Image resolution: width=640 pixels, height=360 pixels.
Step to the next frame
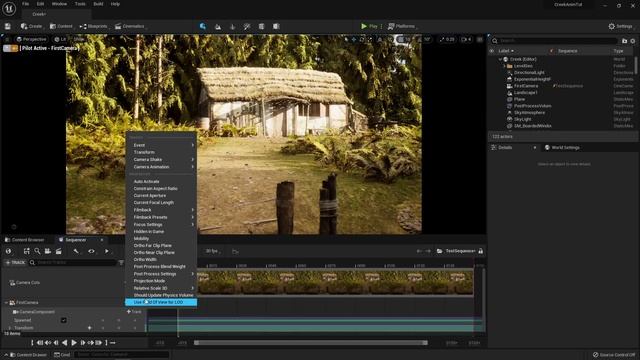[x=83, y=343]
